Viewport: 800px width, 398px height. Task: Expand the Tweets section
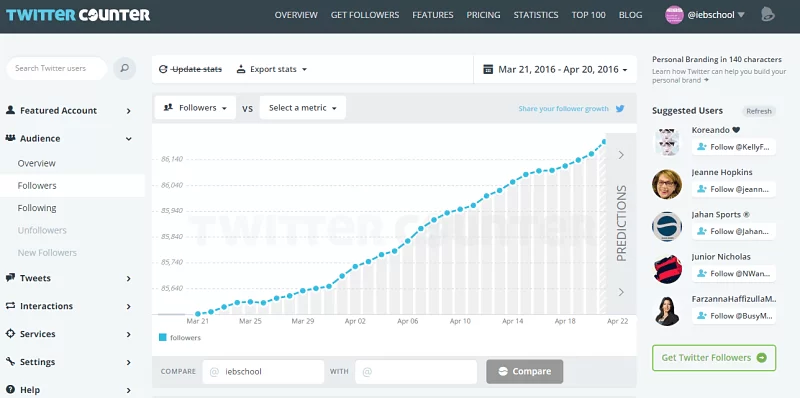coord(129,279)
